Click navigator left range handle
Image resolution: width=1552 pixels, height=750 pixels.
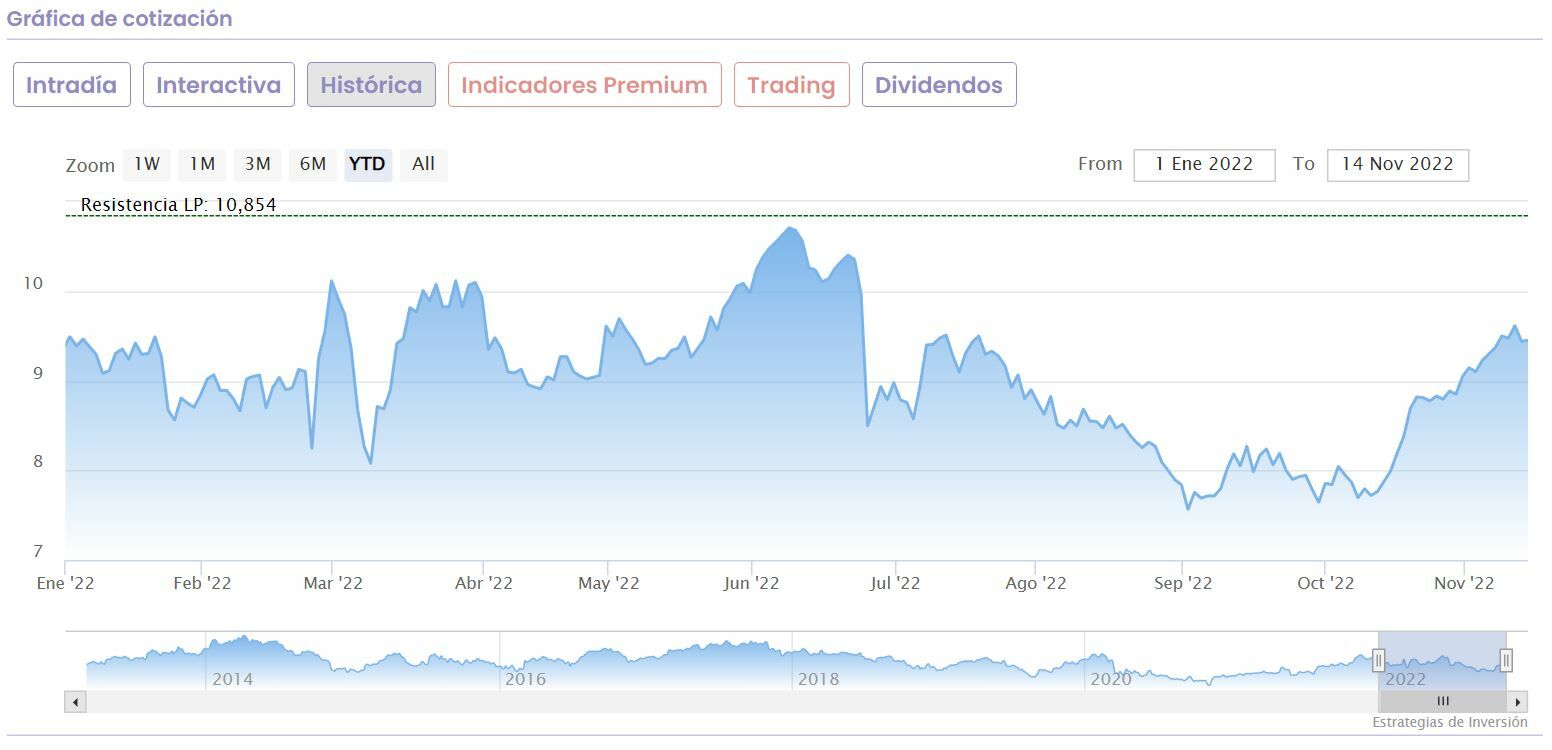pyautogui.click(x=1378, y=660)
